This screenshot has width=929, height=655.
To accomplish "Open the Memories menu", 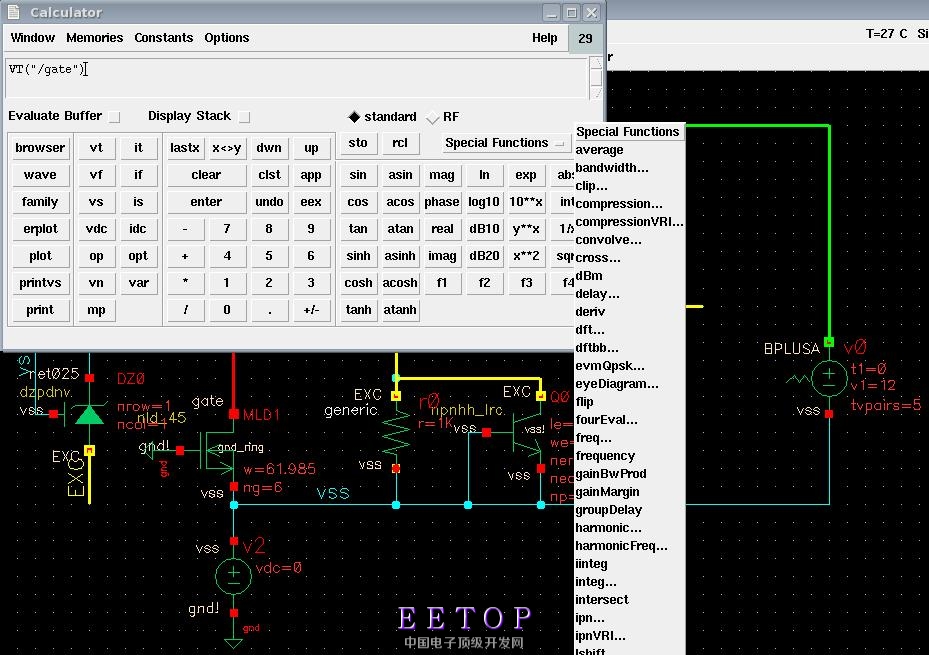I will click(x=94, y=38).
